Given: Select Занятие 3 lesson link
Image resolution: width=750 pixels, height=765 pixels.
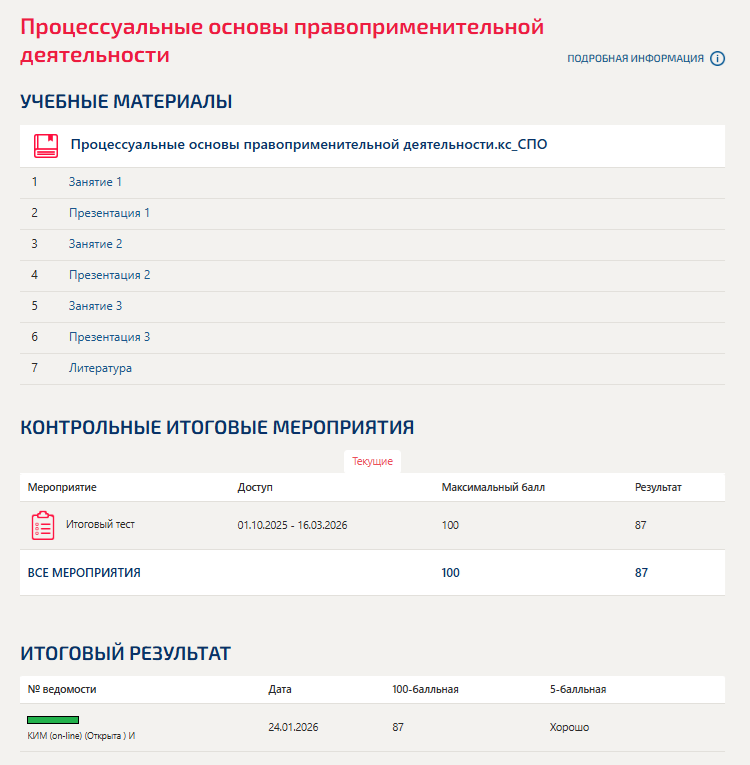Looking at the screenshot, I should point(95,306).
